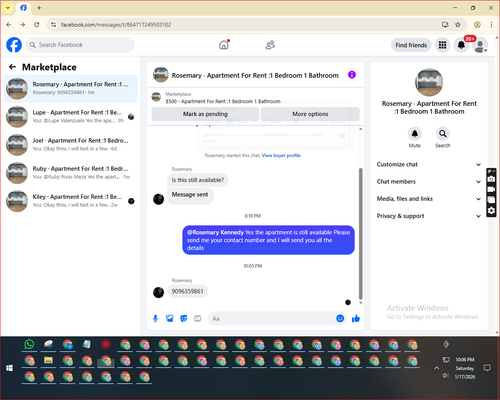Attach a photo with the image icon
The width and height of the screenshot is (500, 400).
click(170, 319)
